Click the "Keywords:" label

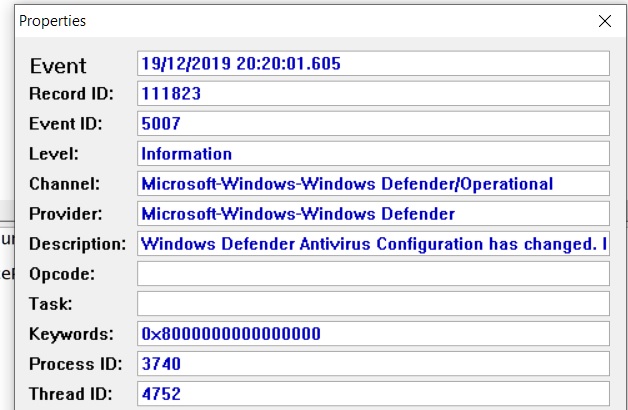71,334
